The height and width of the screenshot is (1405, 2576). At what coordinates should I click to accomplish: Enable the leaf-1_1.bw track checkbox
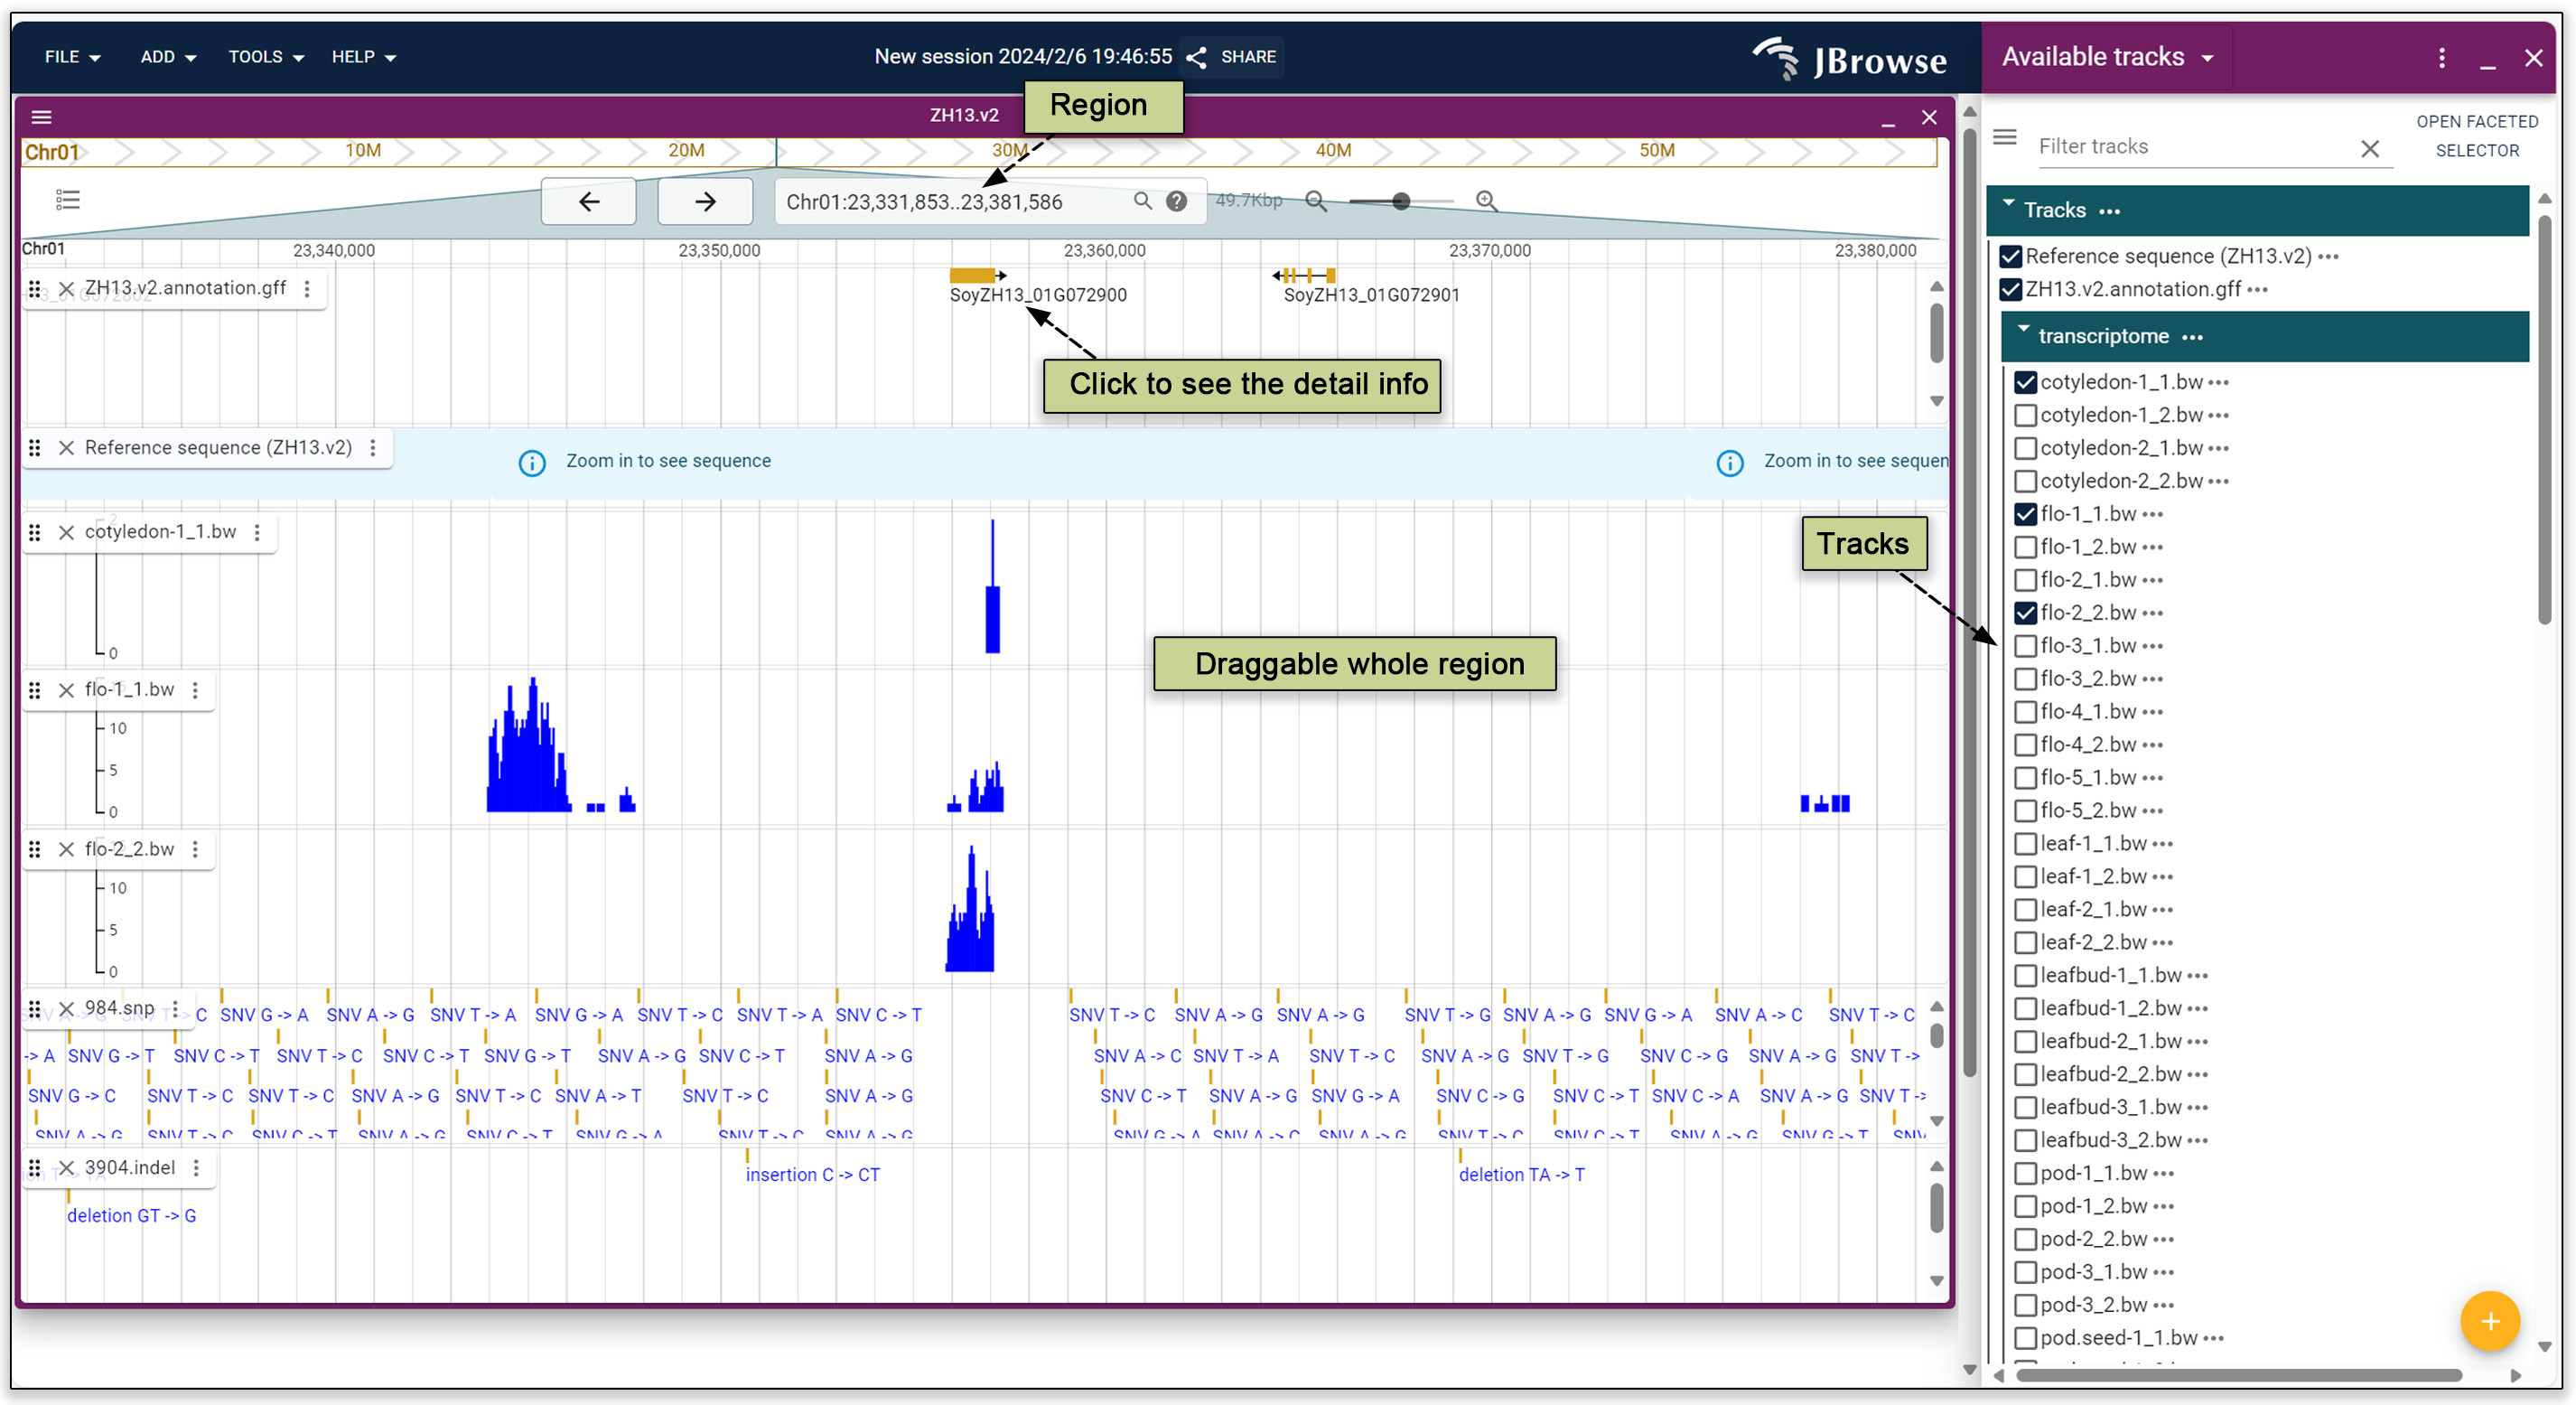[x=2025, y=844]
